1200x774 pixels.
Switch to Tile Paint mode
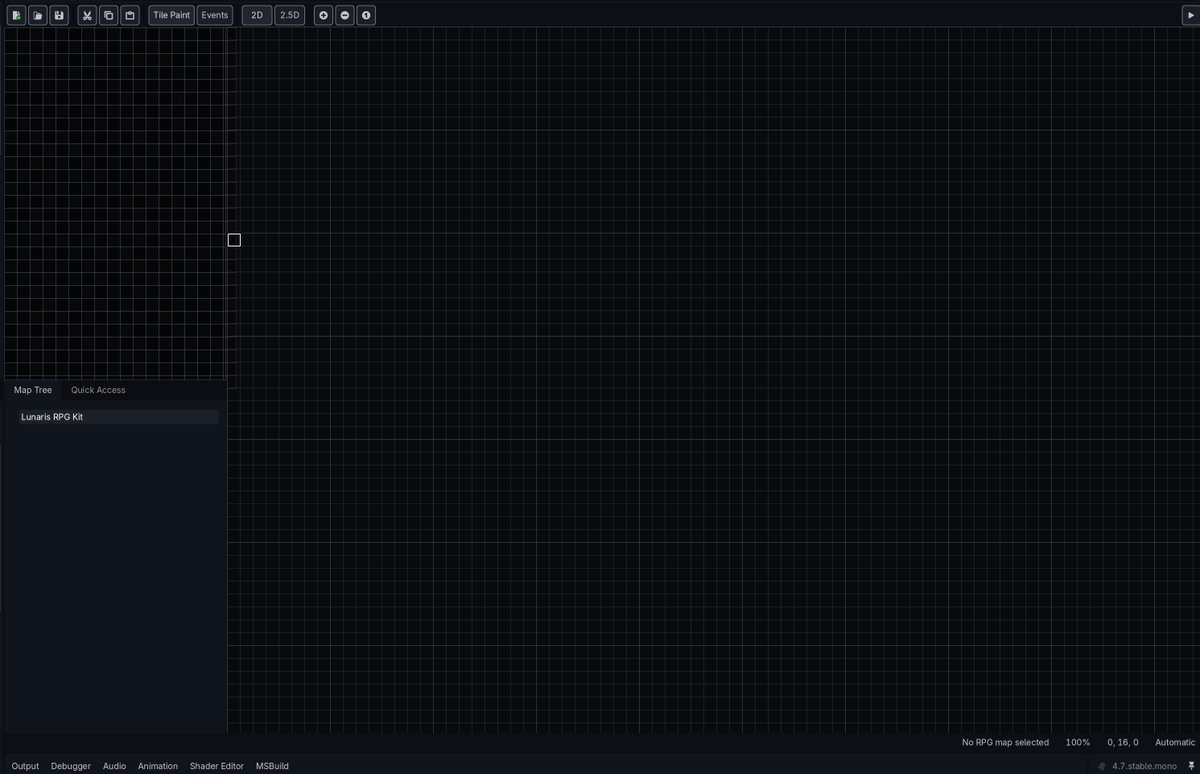tap(171, 15)
